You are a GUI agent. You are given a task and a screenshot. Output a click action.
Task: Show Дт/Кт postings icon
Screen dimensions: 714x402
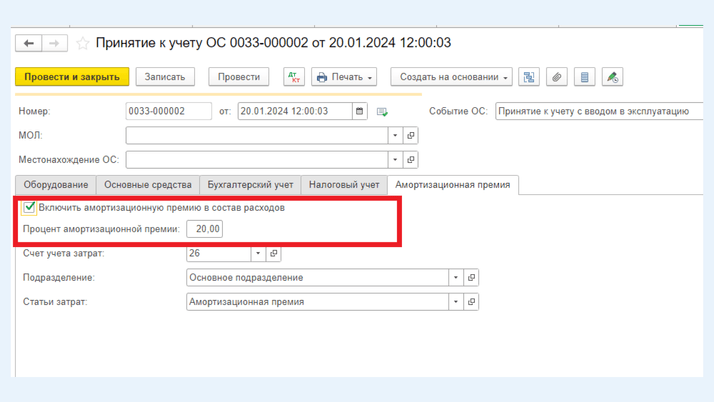(x=294, y=77)
